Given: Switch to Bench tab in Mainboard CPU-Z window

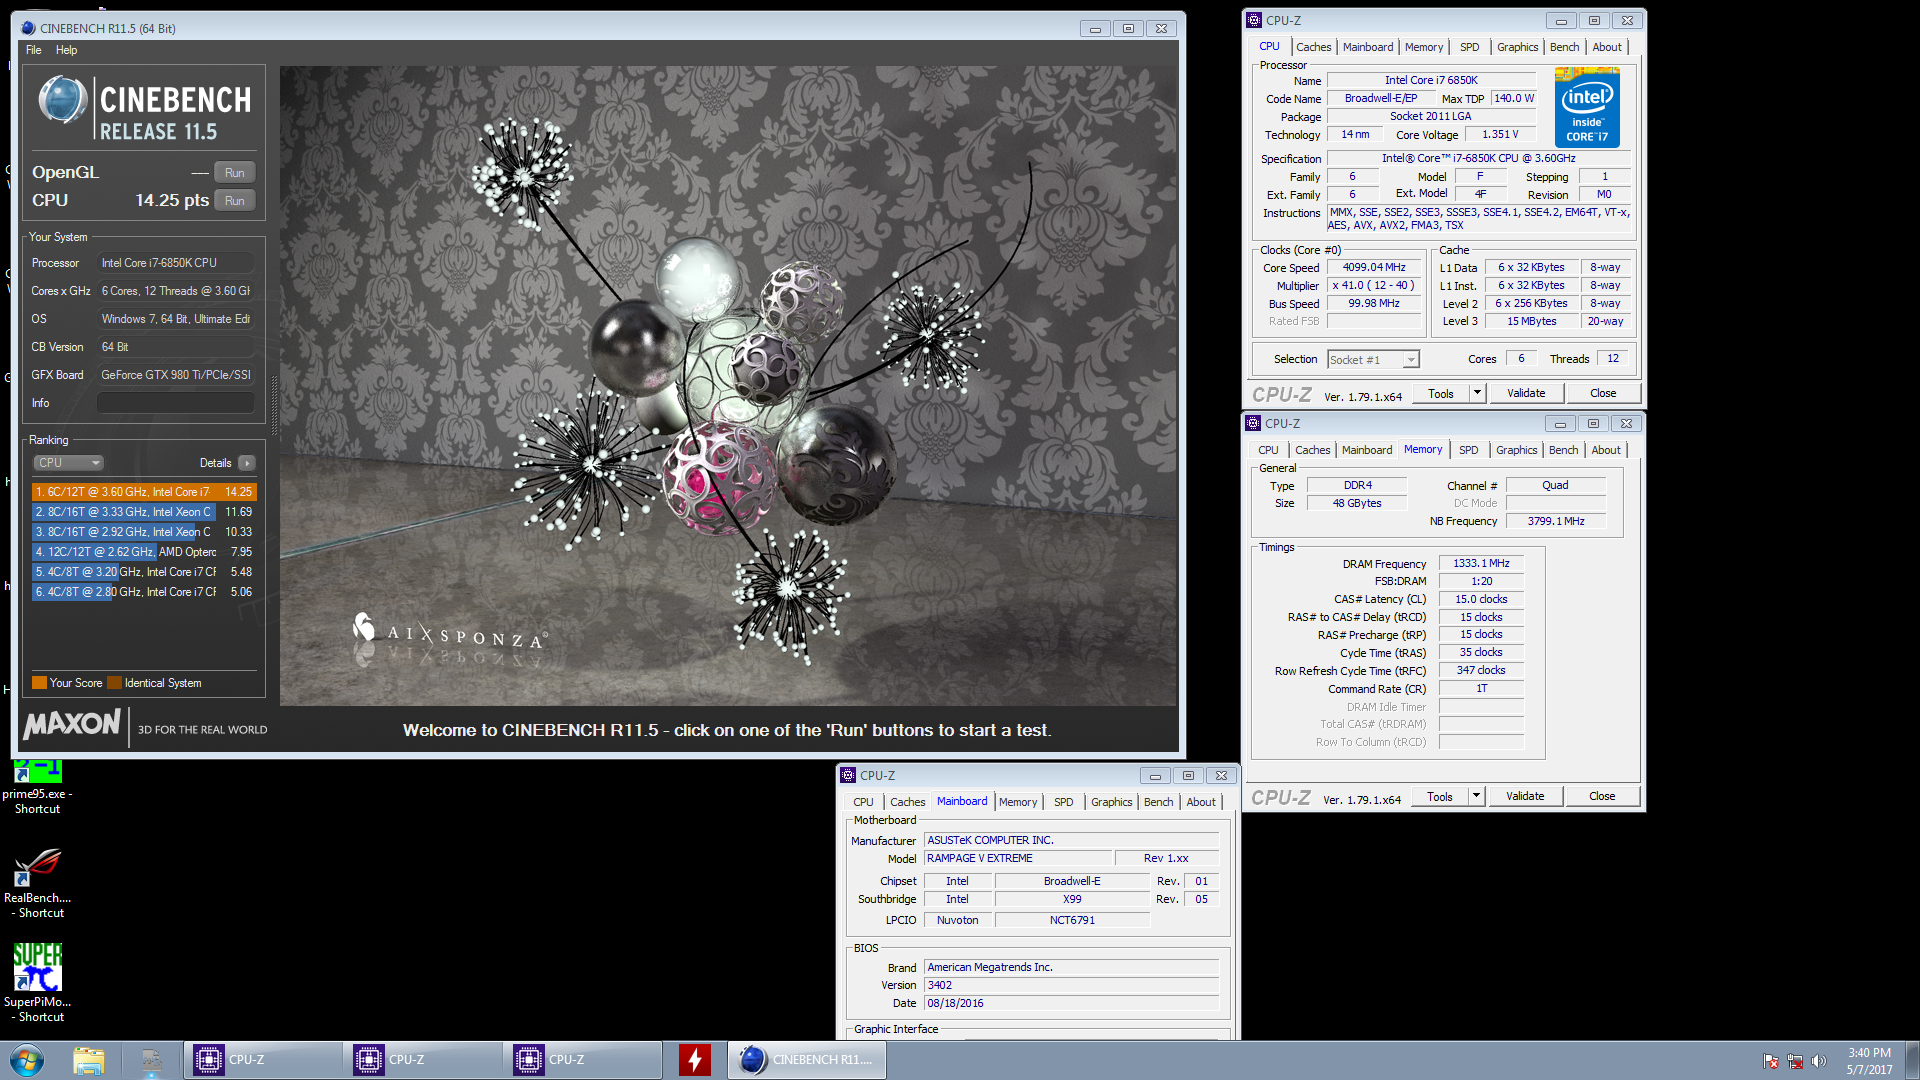Looking at the screenshot, I should [x=1158, y=802].
